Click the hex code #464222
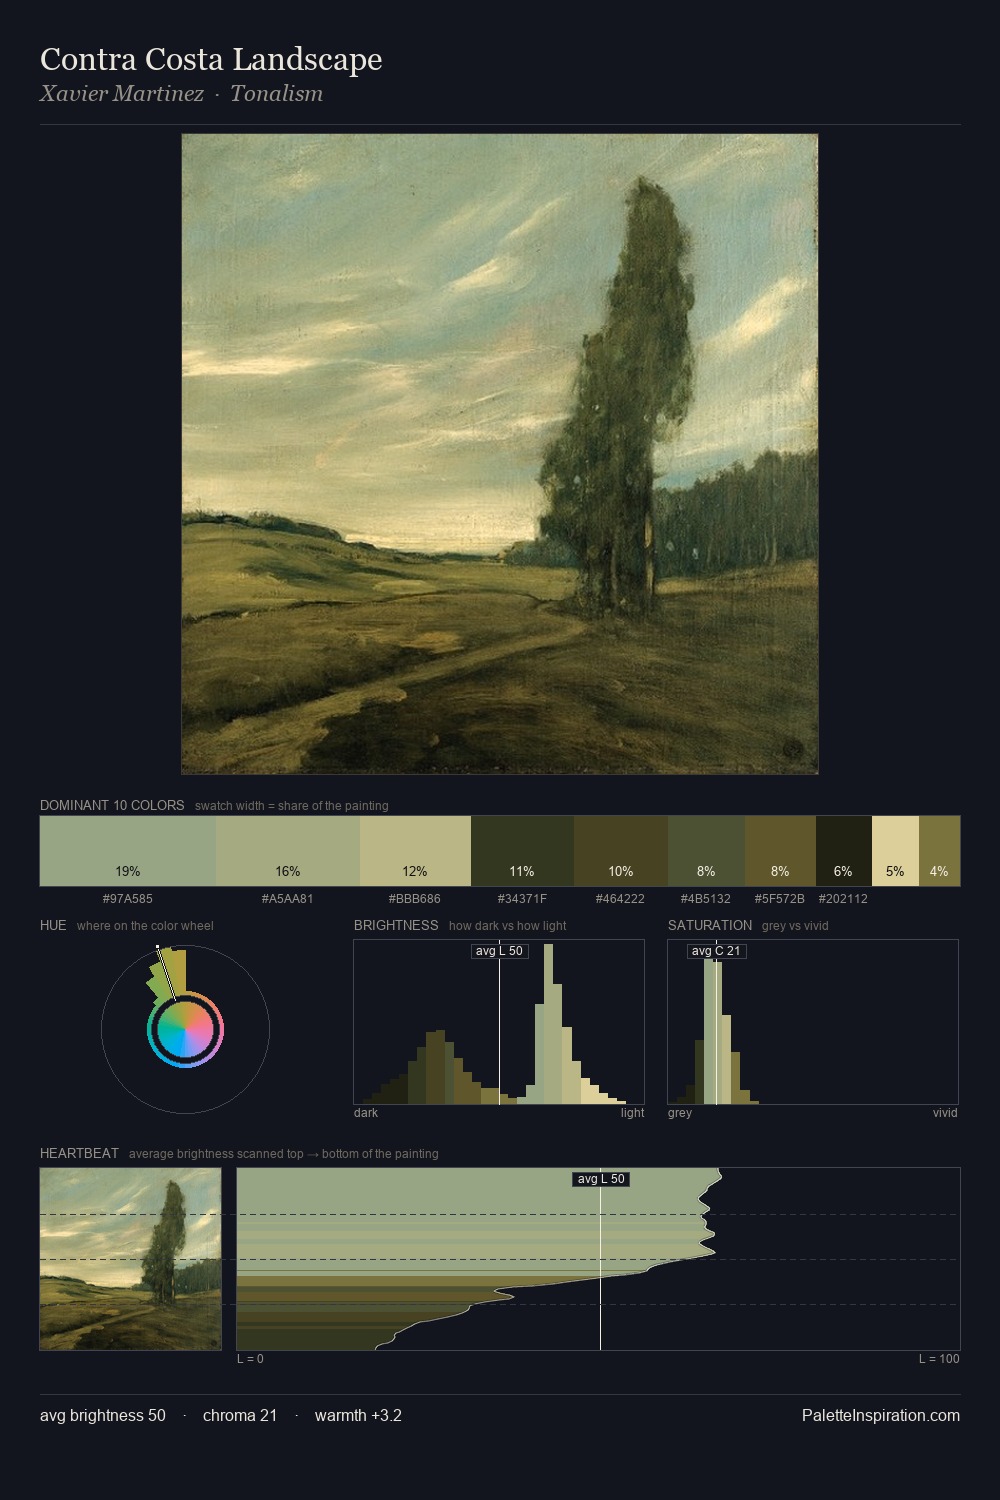1000x1500 pixels. point(620,898)
